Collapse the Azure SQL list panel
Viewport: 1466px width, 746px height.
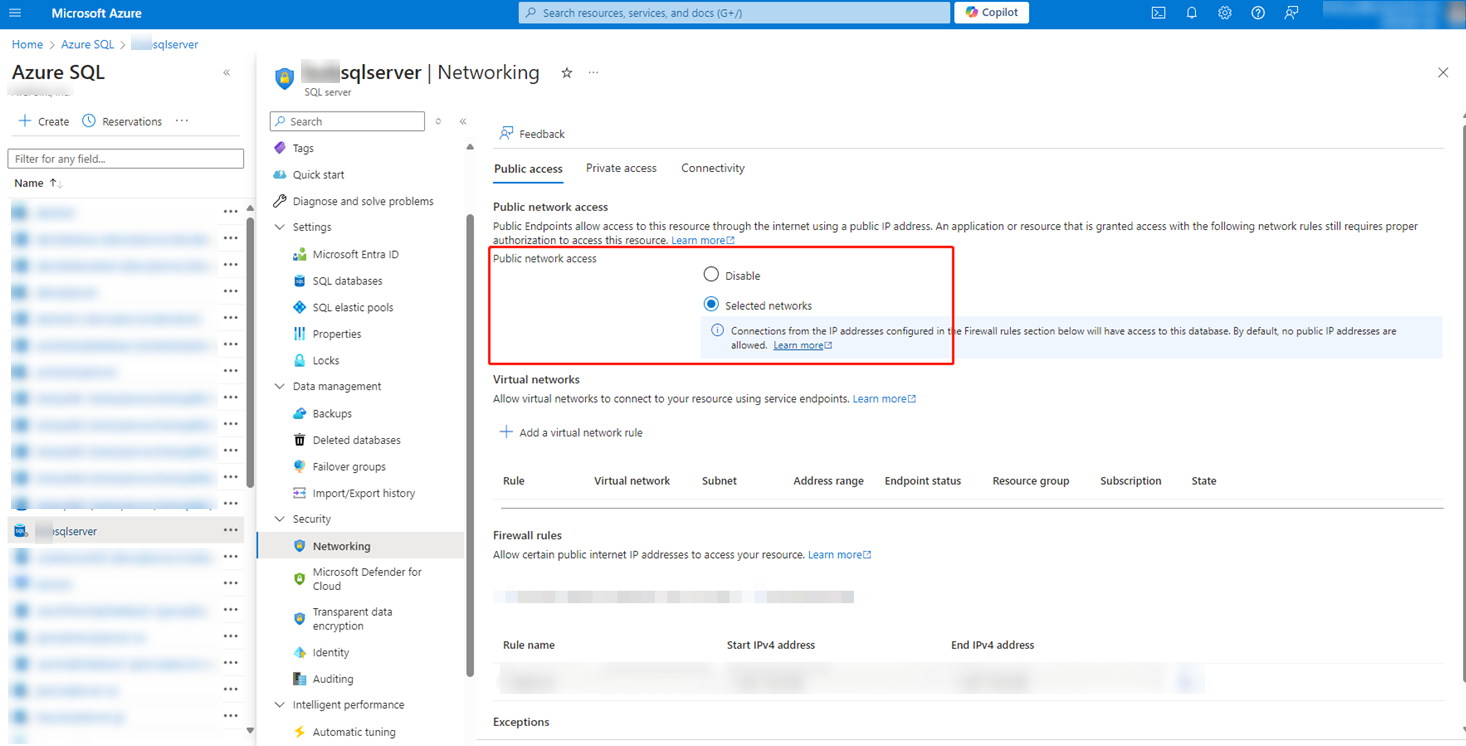point(227,73)
